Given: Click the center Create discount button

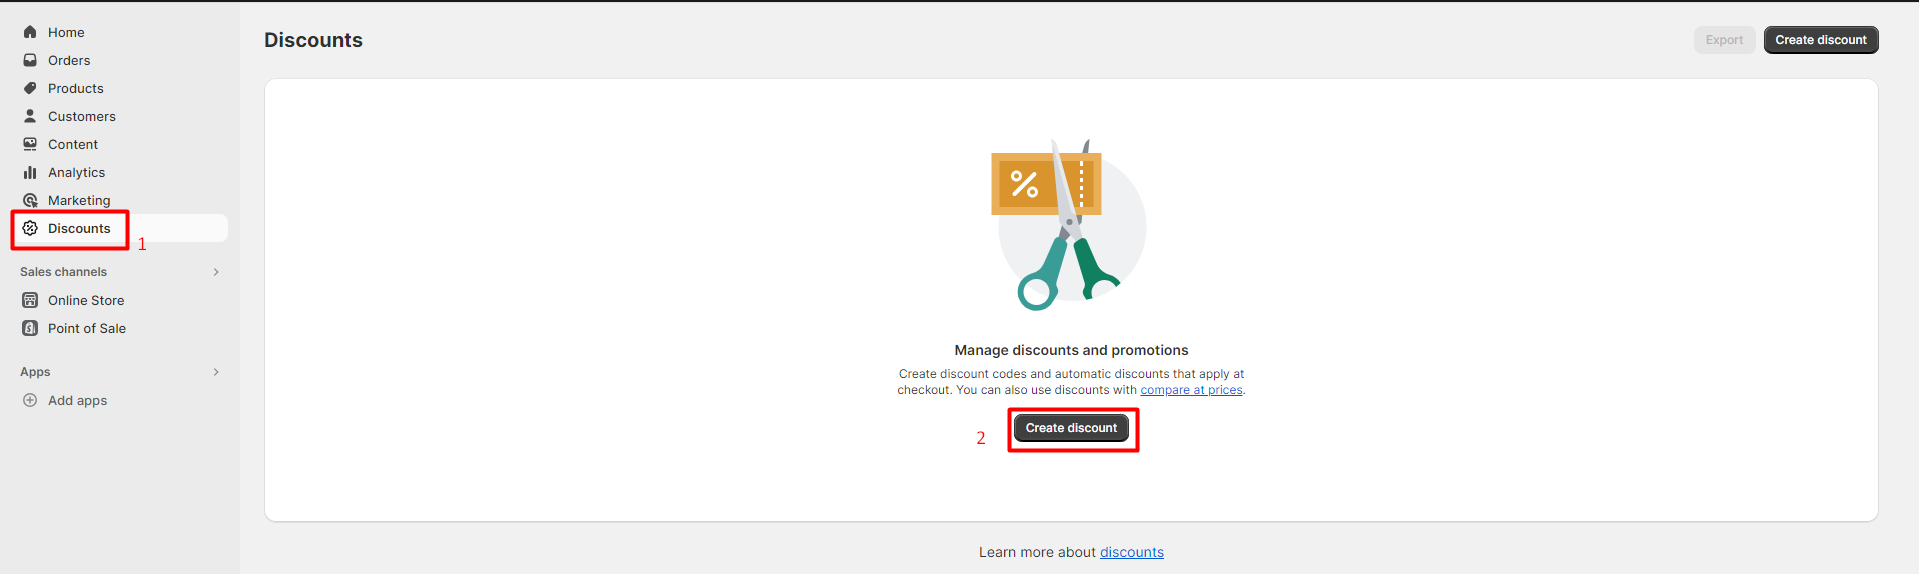Looking at the screenshot, I should pos(1071,428).
